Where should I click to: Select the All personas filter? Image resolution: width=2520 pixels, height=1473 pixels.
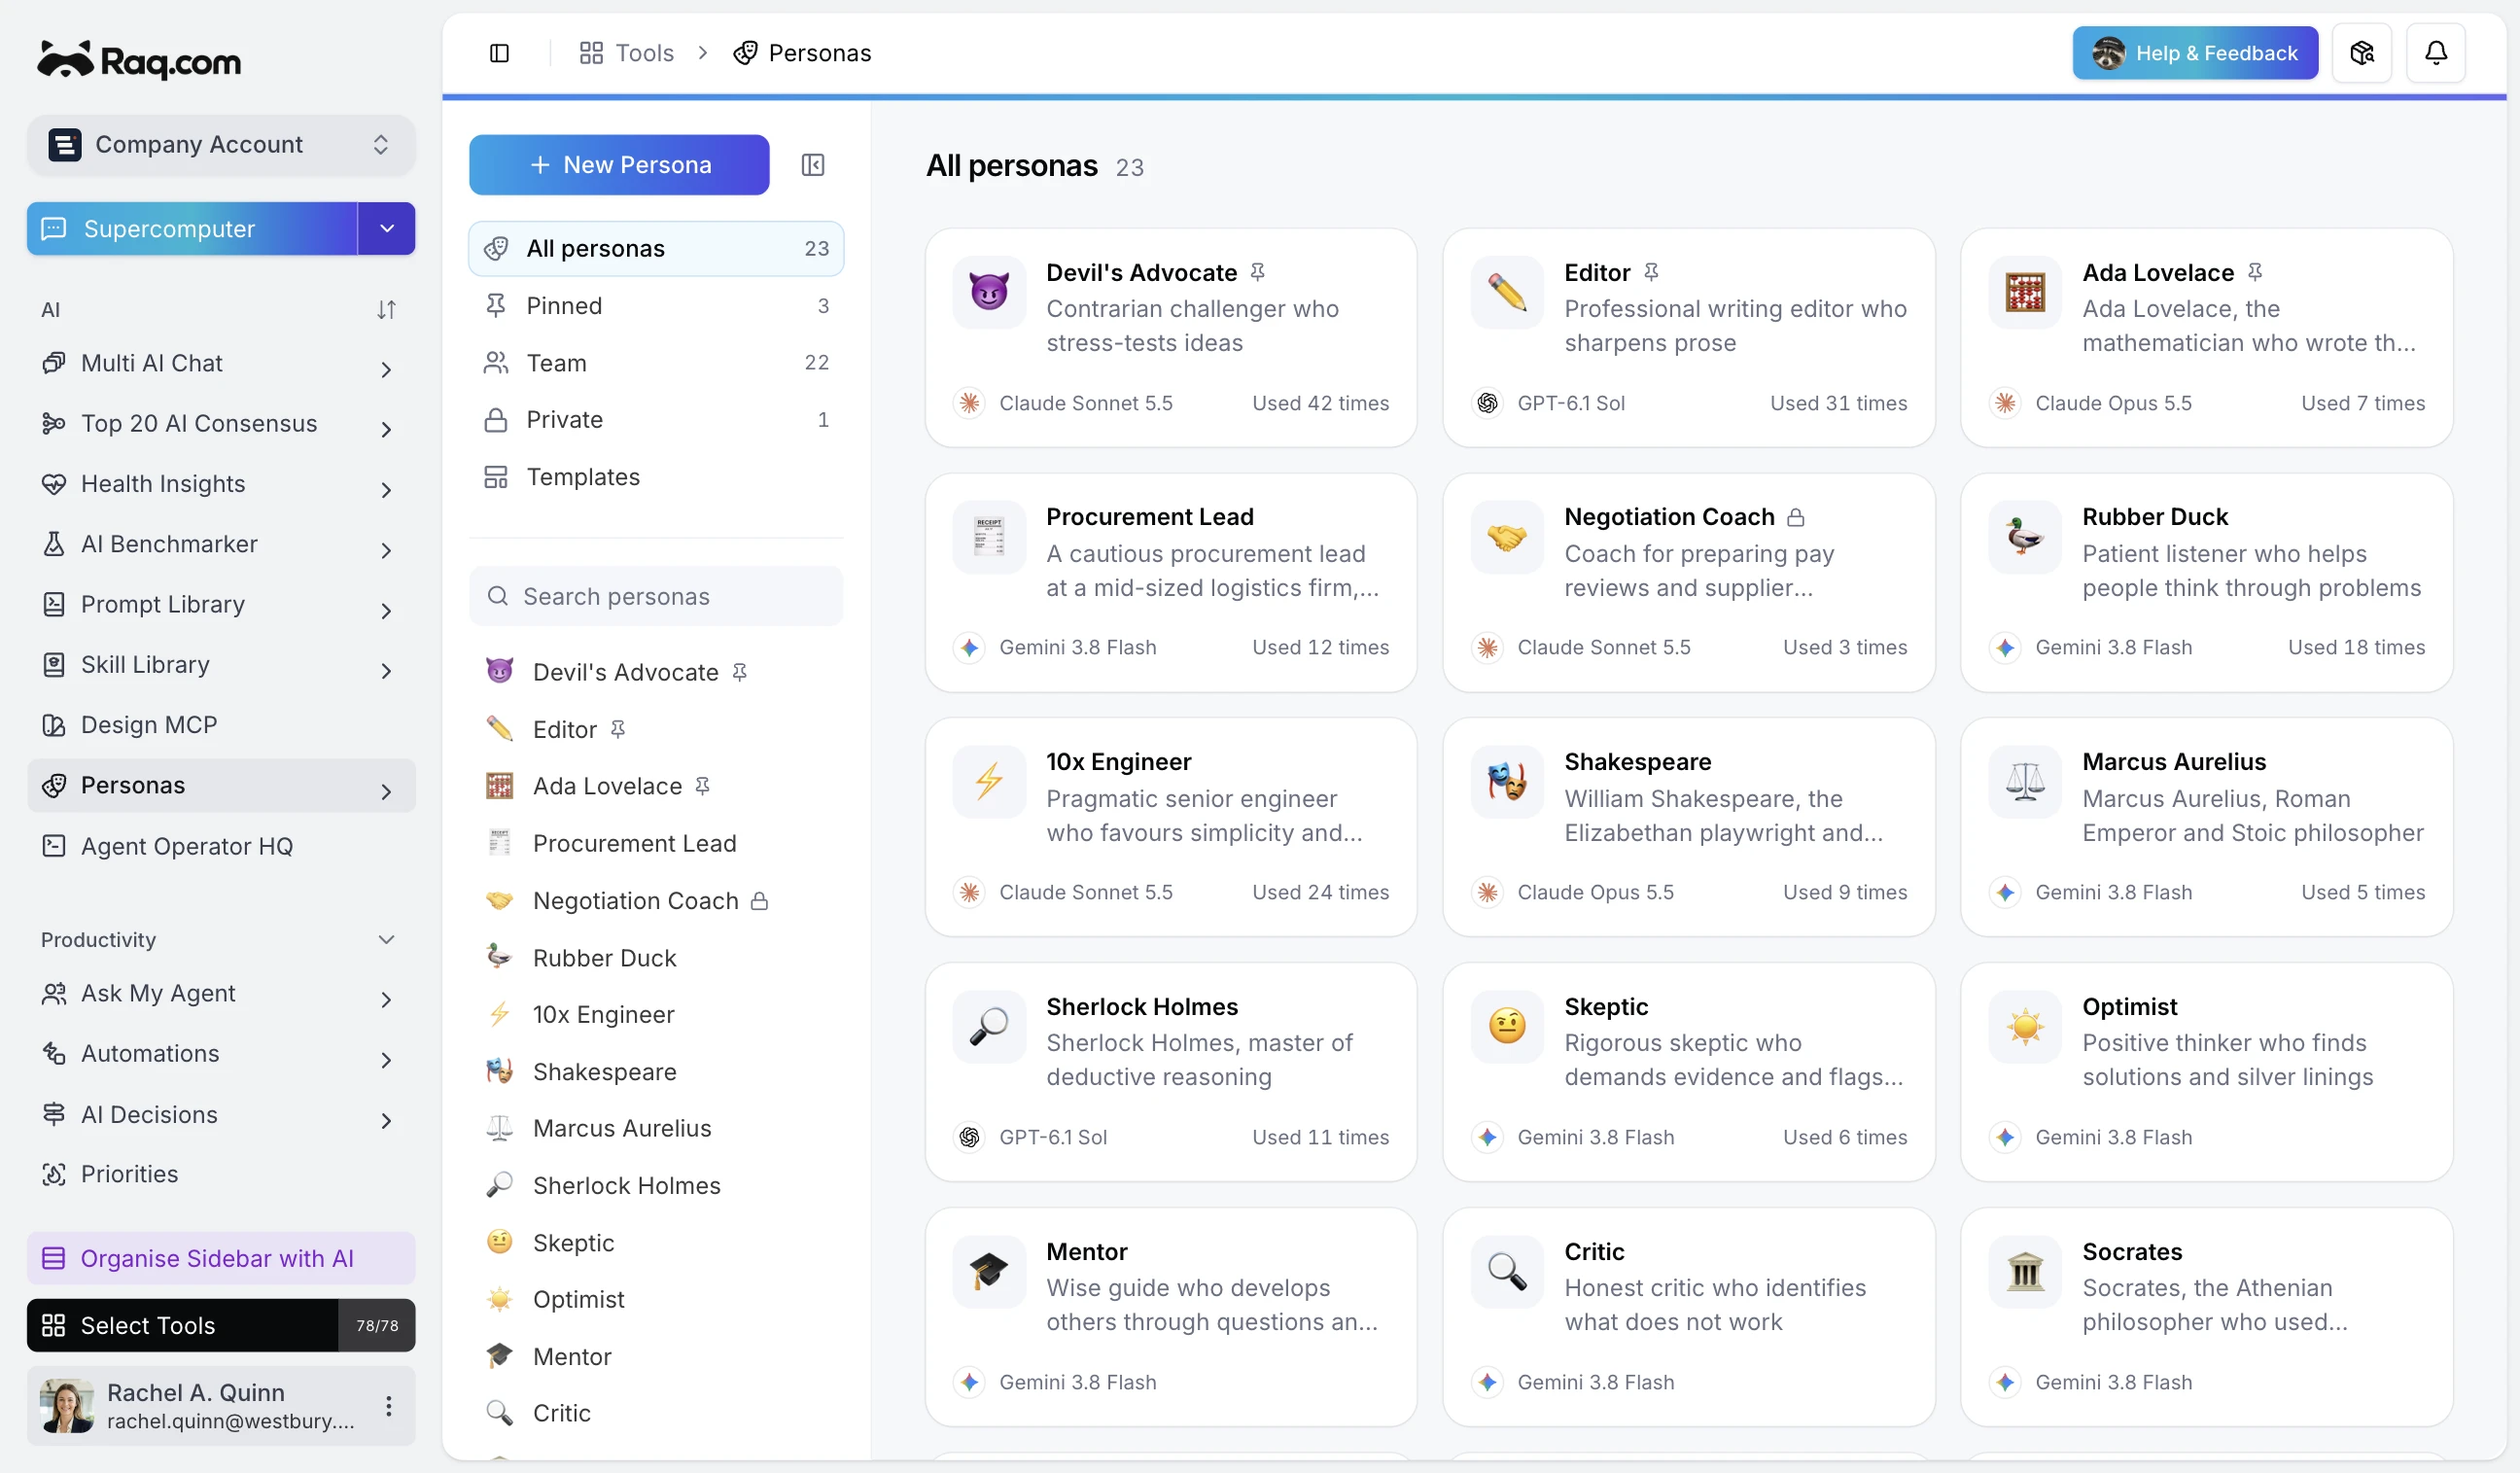click(656, 248)
